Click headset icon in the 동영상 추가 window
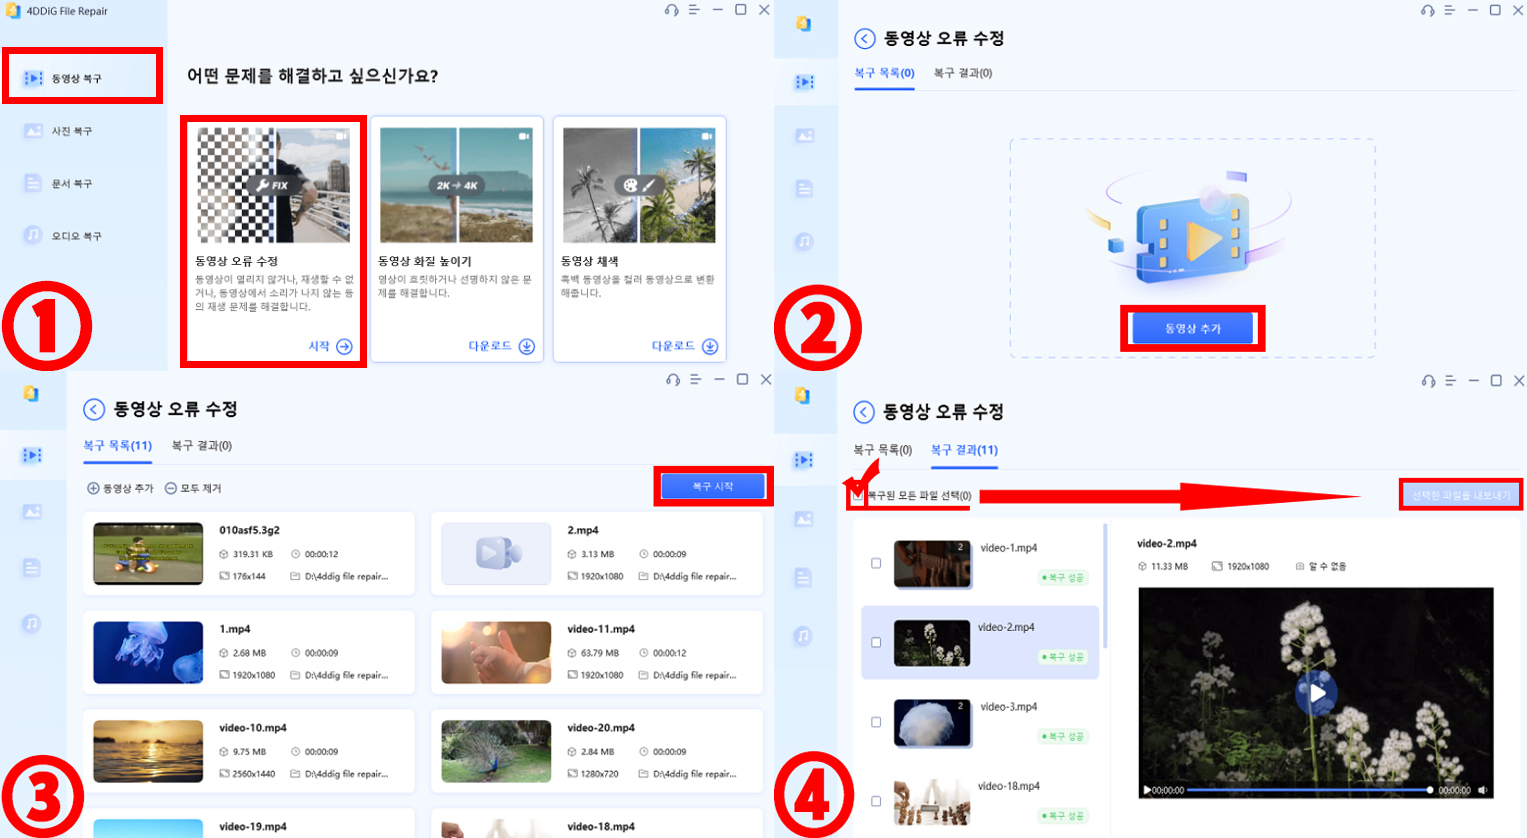This screenshot has width=1527, height=838. pyautogui.click(x=1427, y=10)
